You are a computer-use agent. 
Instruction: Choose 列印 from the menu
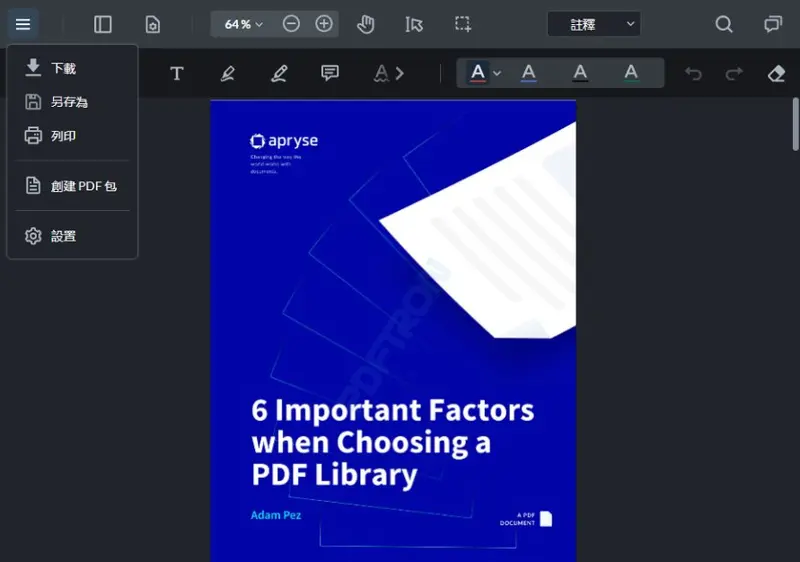click(x=72, y=136)
